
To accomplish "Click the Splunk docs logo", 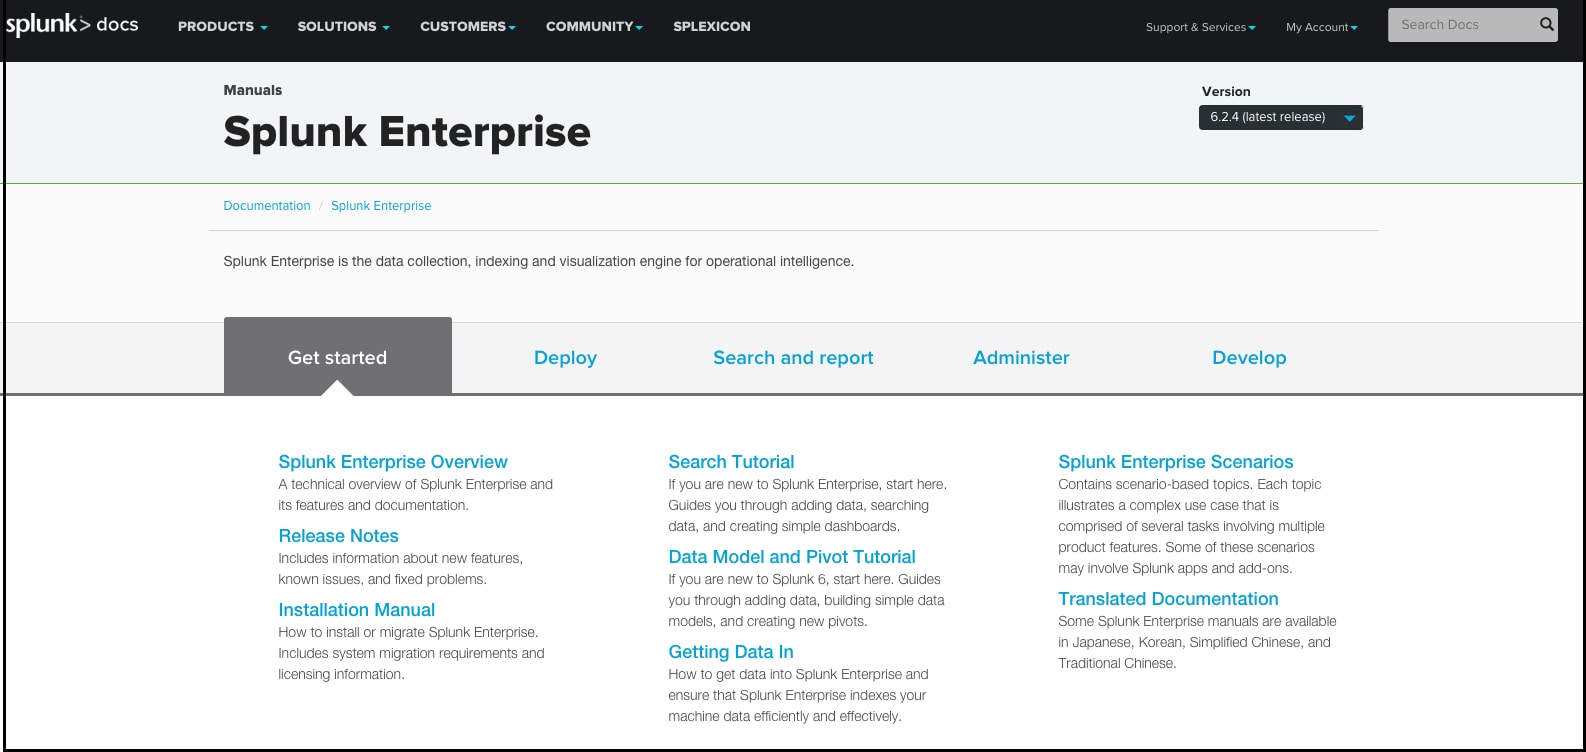I will (x=72, y=25).
